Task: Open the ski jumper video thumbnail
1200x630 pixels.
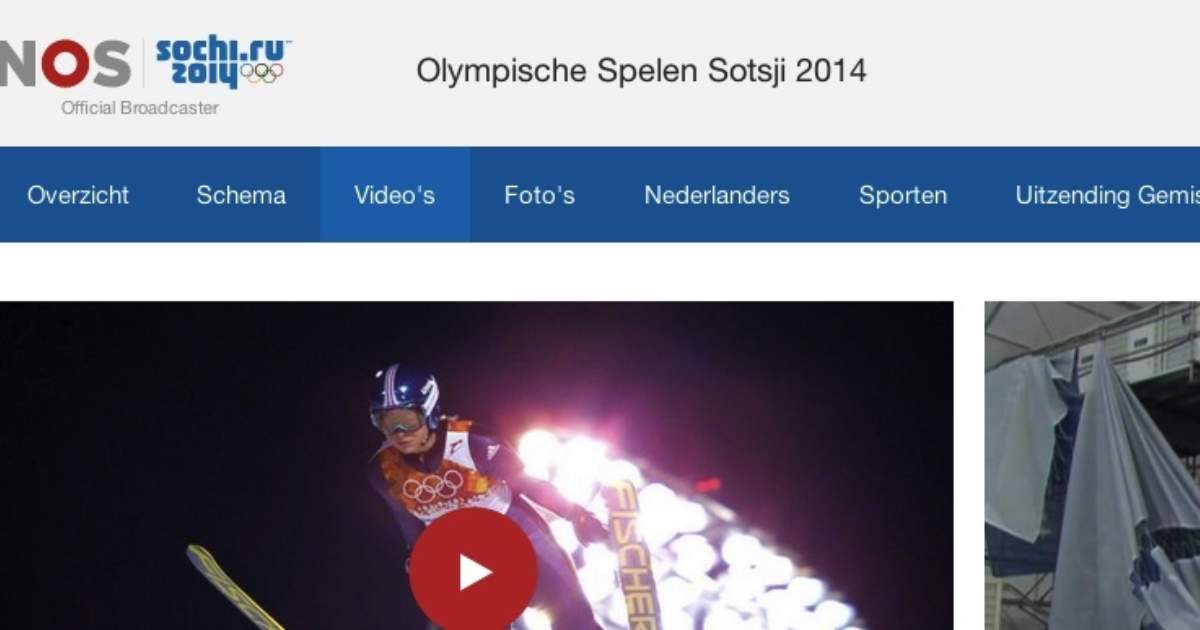Action: click(x=476, y=466)
